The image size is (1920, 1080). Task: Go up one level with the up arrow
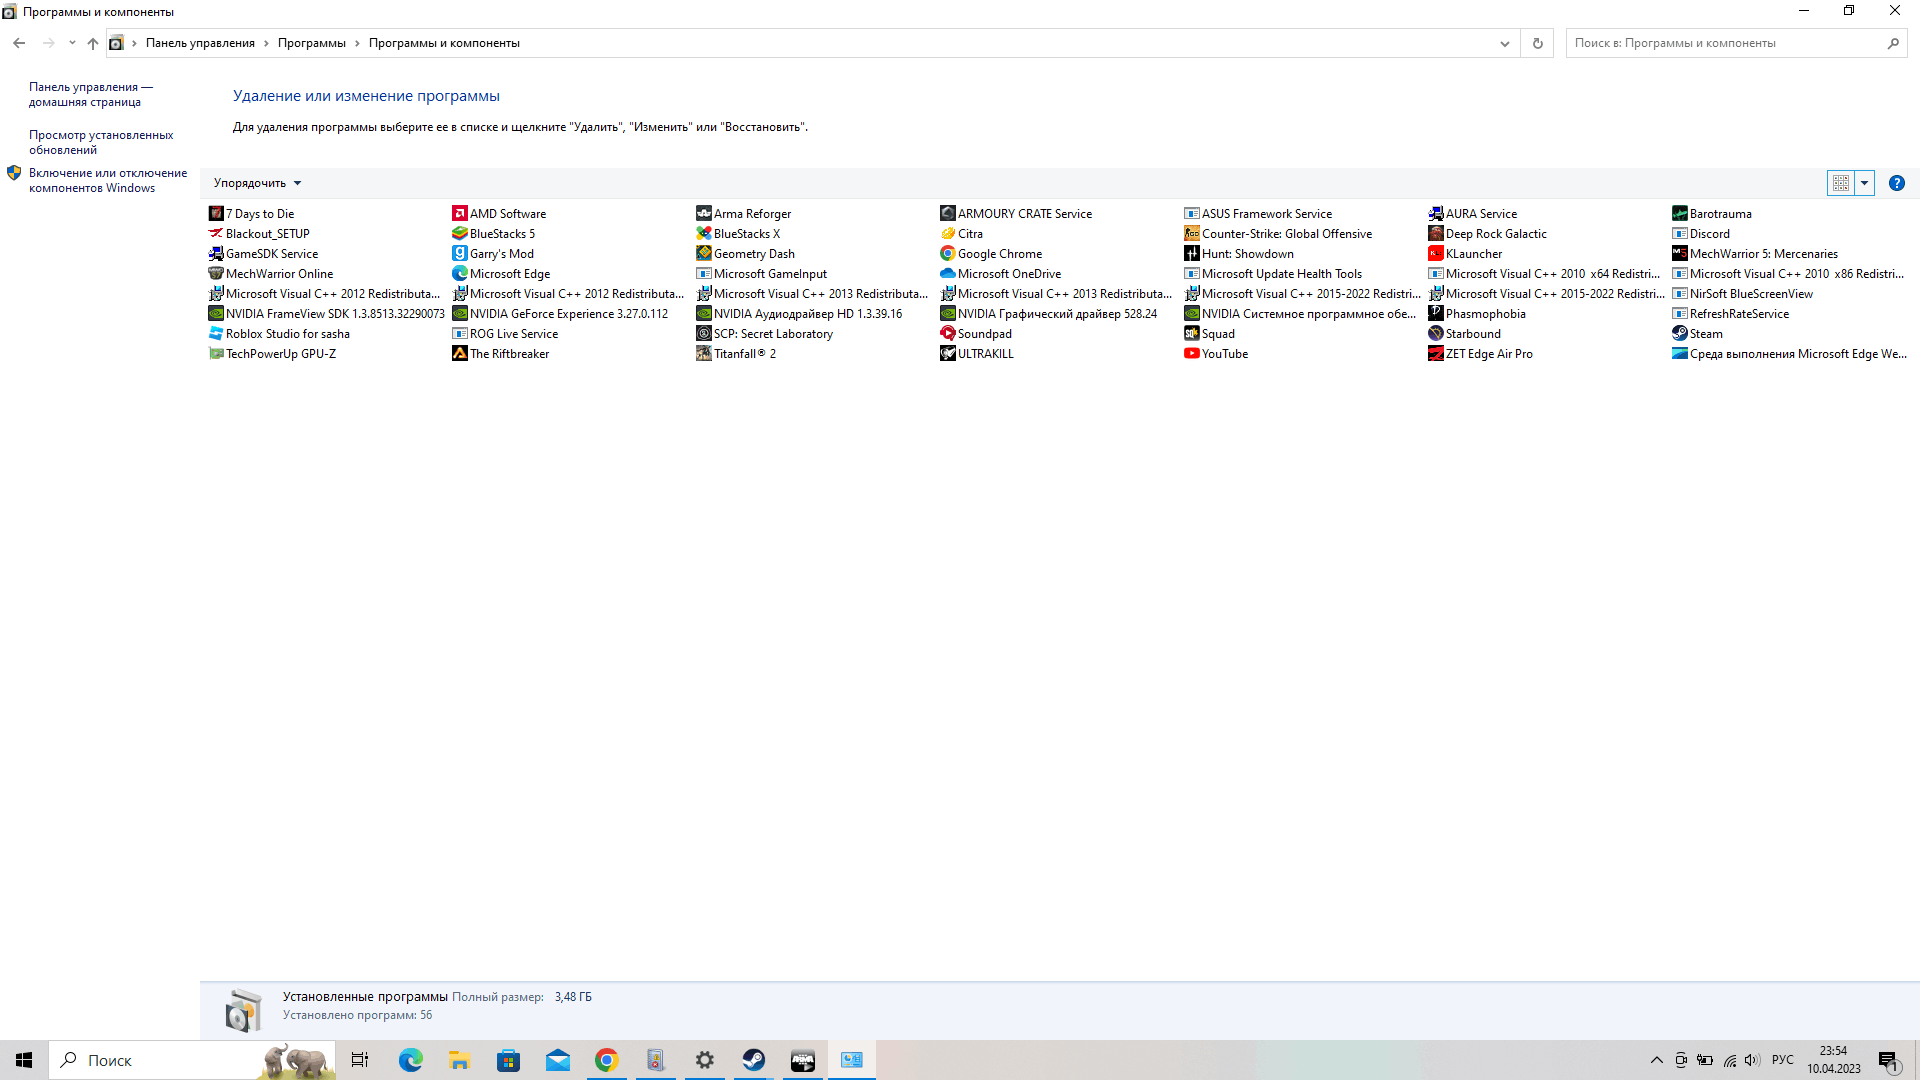(92, 43)
